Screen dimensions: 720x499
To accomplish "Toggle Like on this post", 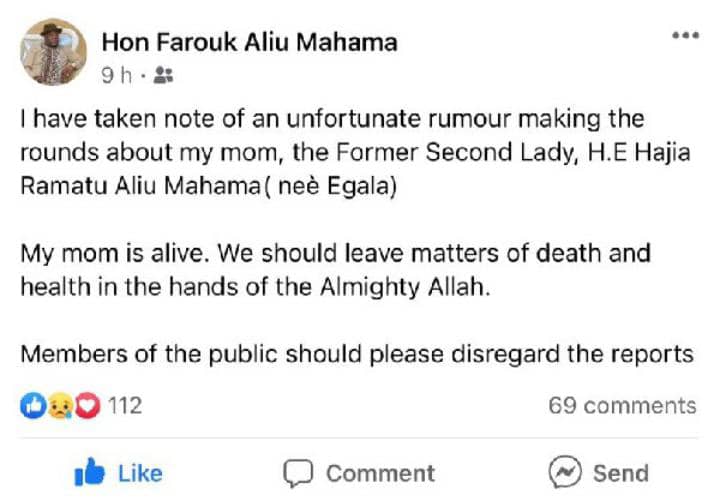I will pos(118,472).
